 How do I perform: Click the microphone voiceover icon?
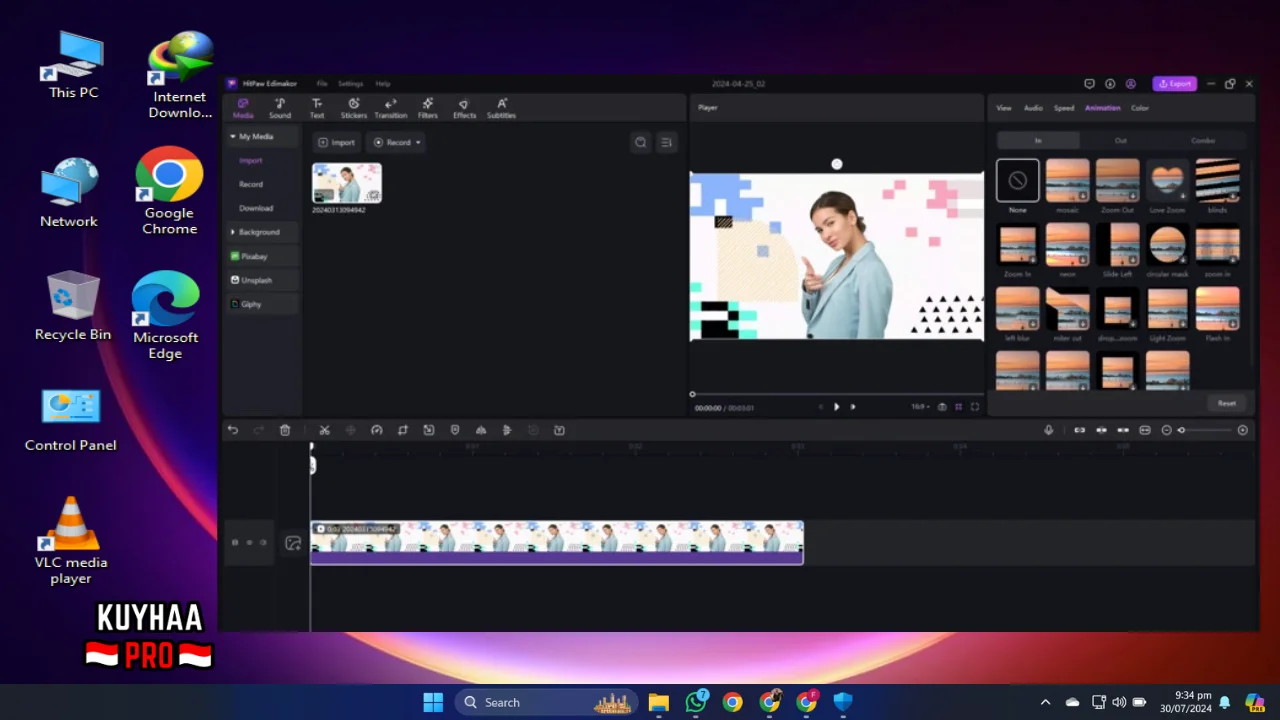(x=1048, y=430)
